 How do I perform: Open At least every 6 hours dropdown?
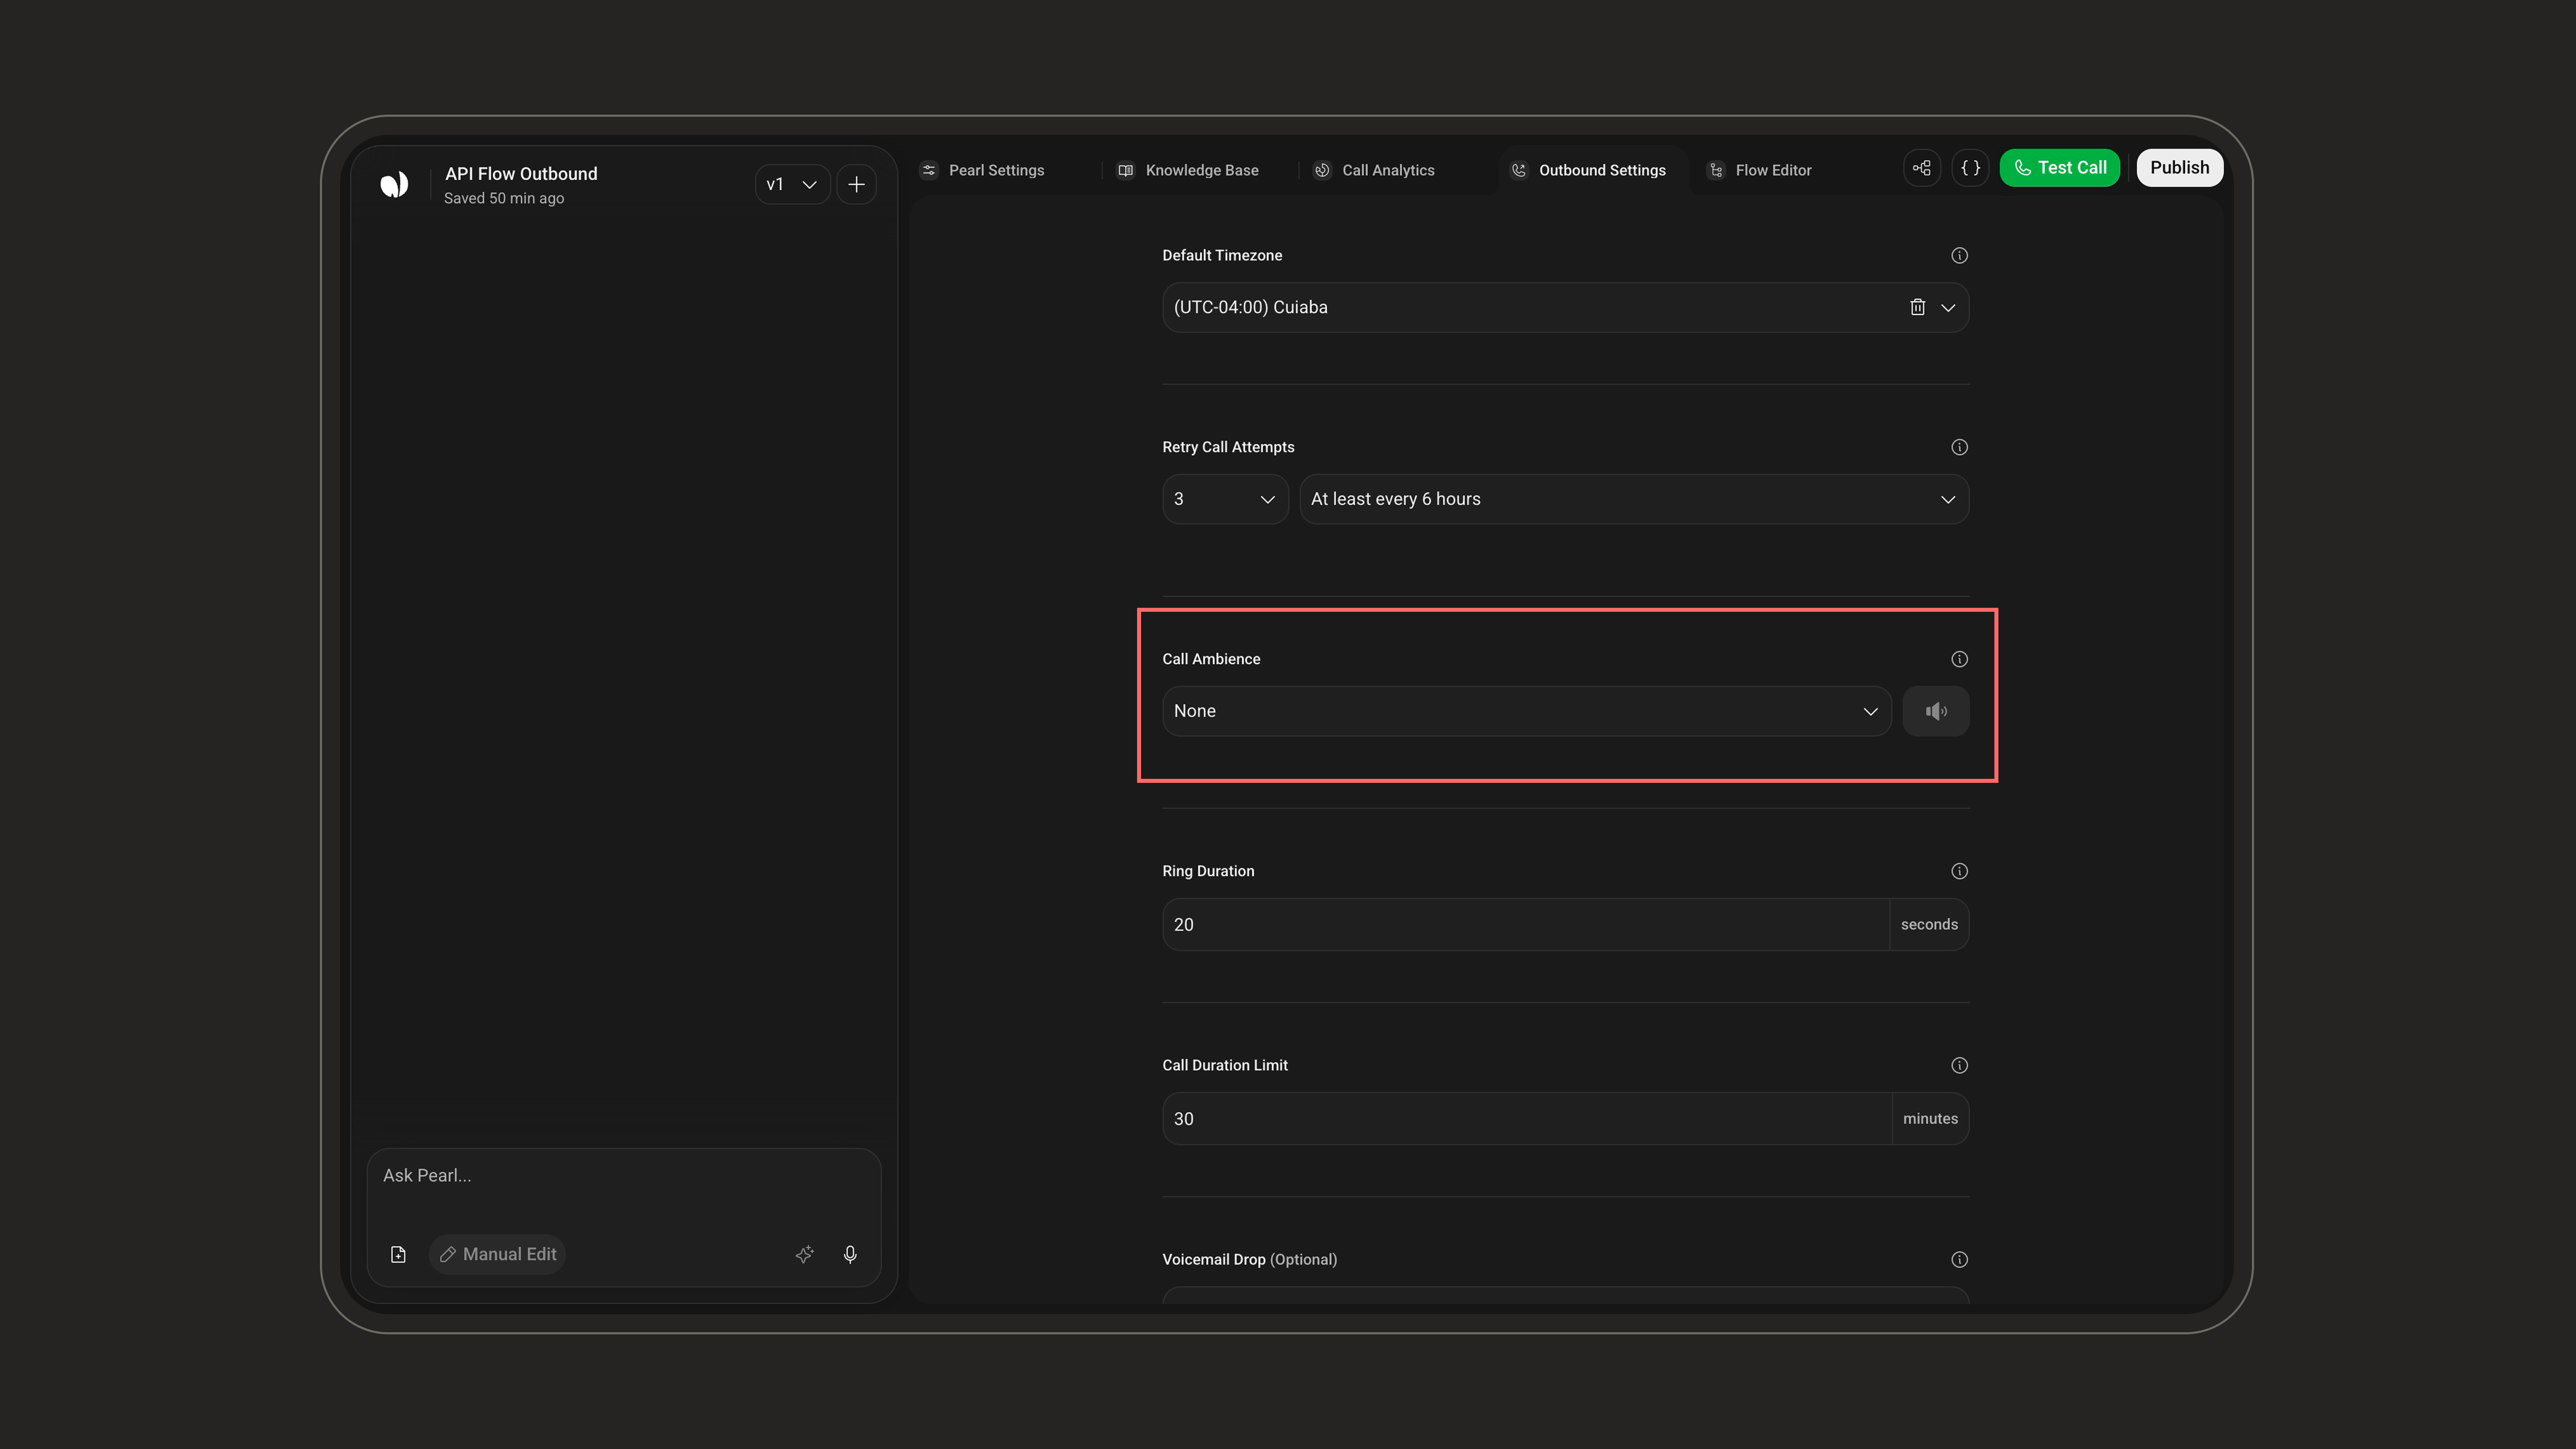(1634, 499)
